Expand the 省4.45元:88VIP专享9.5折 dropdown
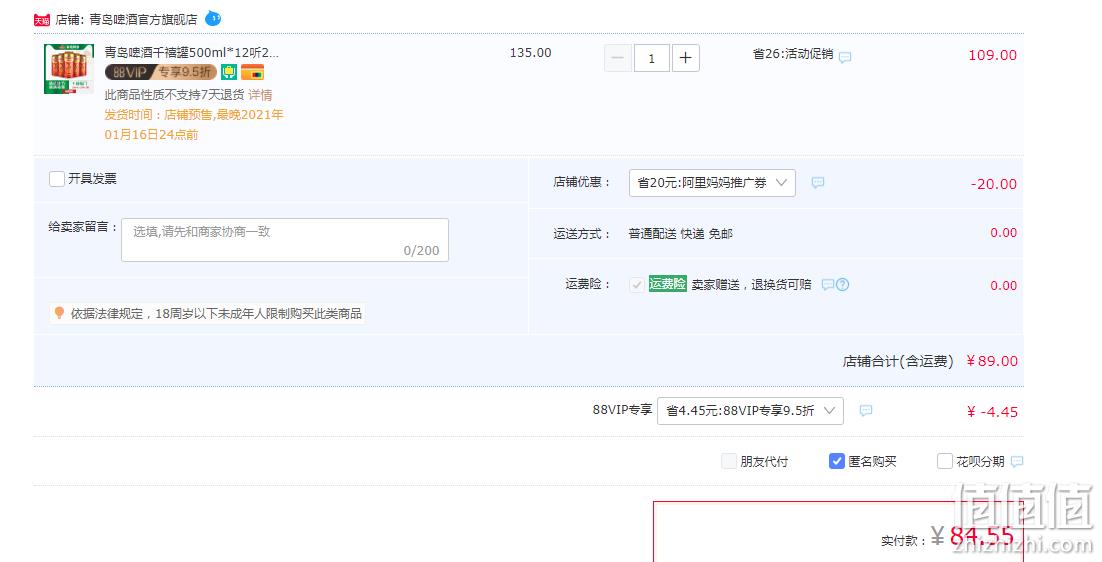 coord(750,411)
